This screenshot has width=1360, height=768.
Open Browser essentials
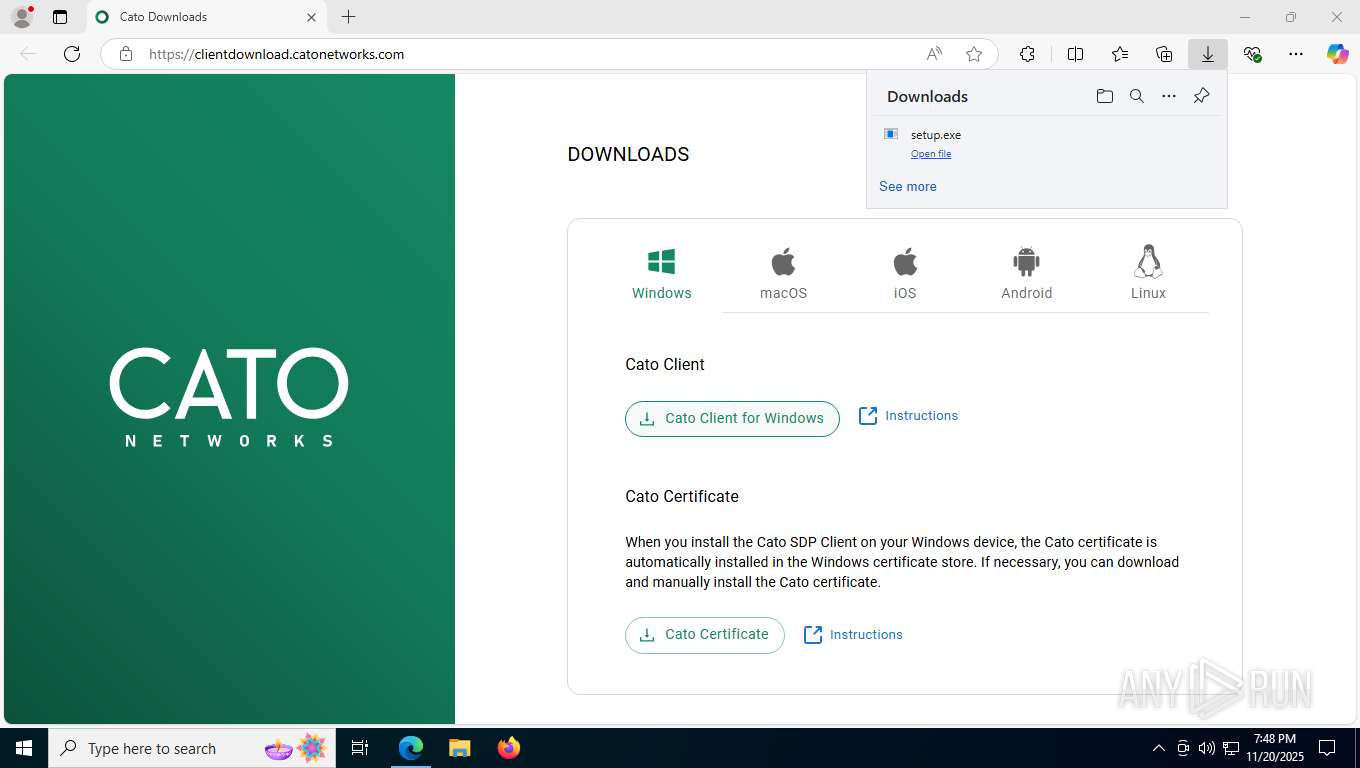(x=1252, y=54)
